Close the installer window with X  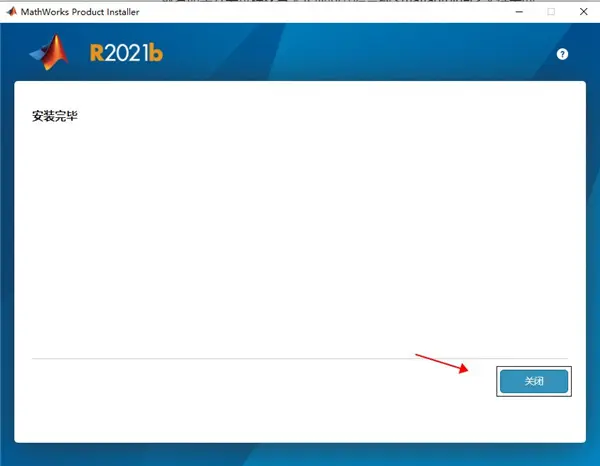coord(583,12)
